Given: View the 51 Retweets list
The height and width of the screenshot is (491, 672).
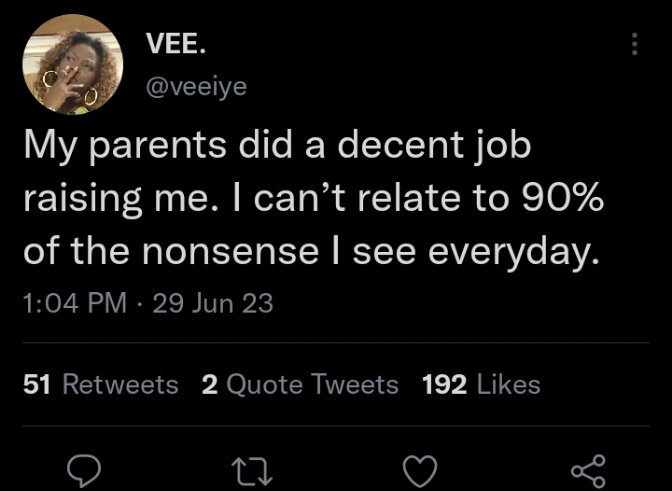Looking at the screenshot, I should [x=100, y=384].
